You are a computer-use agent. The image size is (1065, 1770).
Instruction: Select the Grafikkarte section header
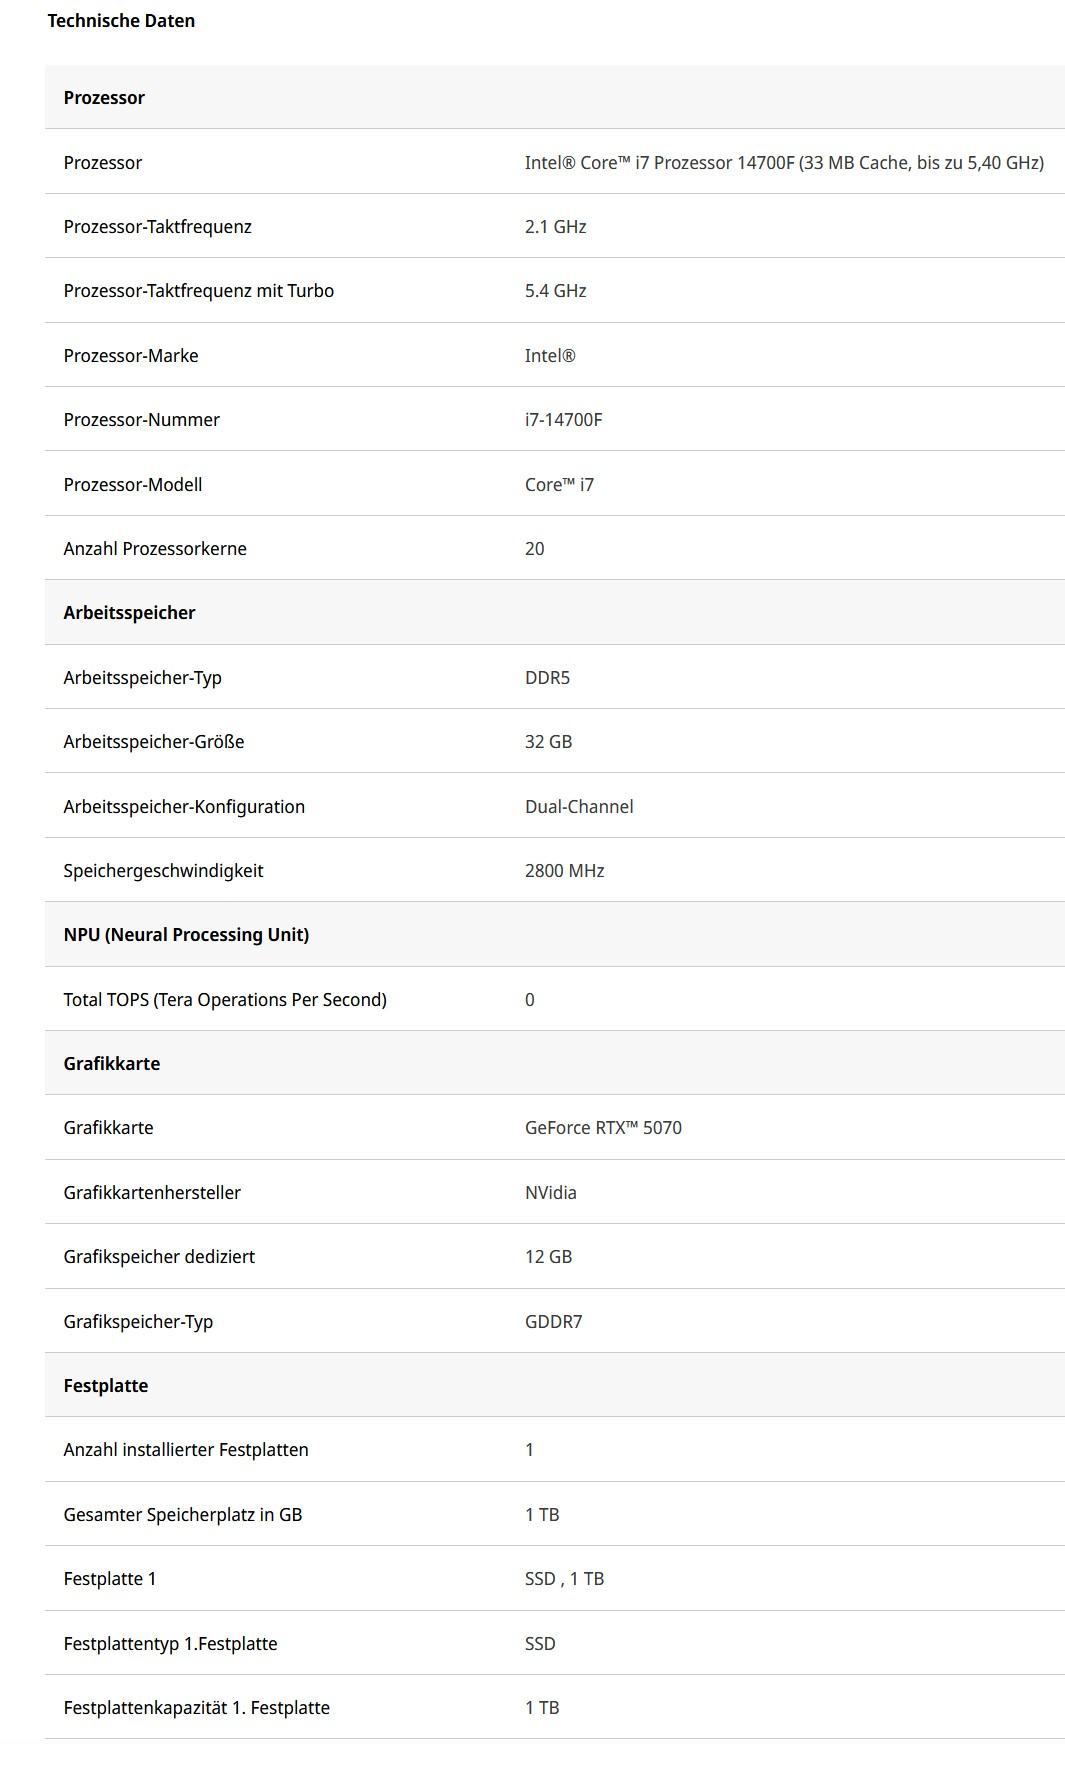(x=111, y=1064)
